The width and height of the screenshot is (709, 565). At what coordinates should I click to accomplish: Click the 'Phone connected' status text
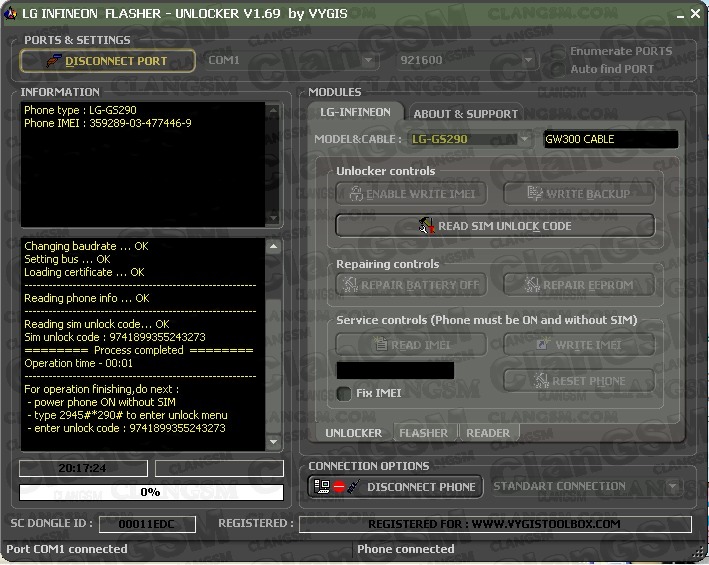point(406,549)
